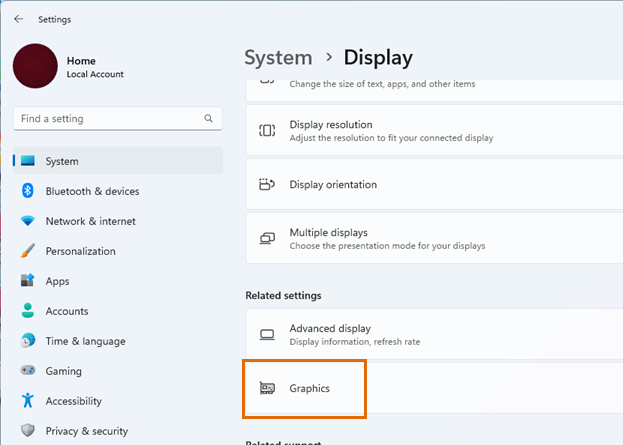
Task: Click the Home account profile picture
Action: coord(36,66)
